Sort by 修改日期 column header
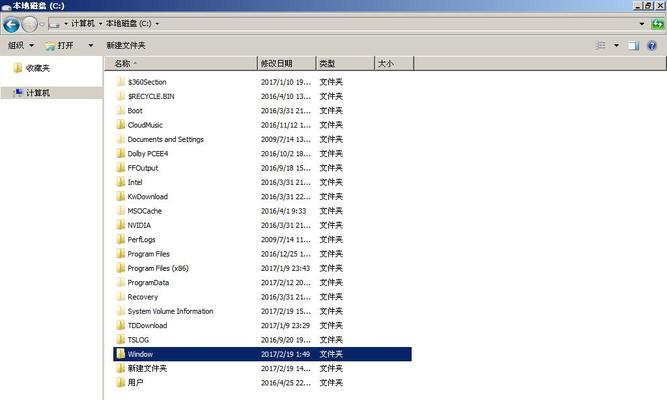The width and height of the screenshot is (667, 400). click(x=287, y=63)
